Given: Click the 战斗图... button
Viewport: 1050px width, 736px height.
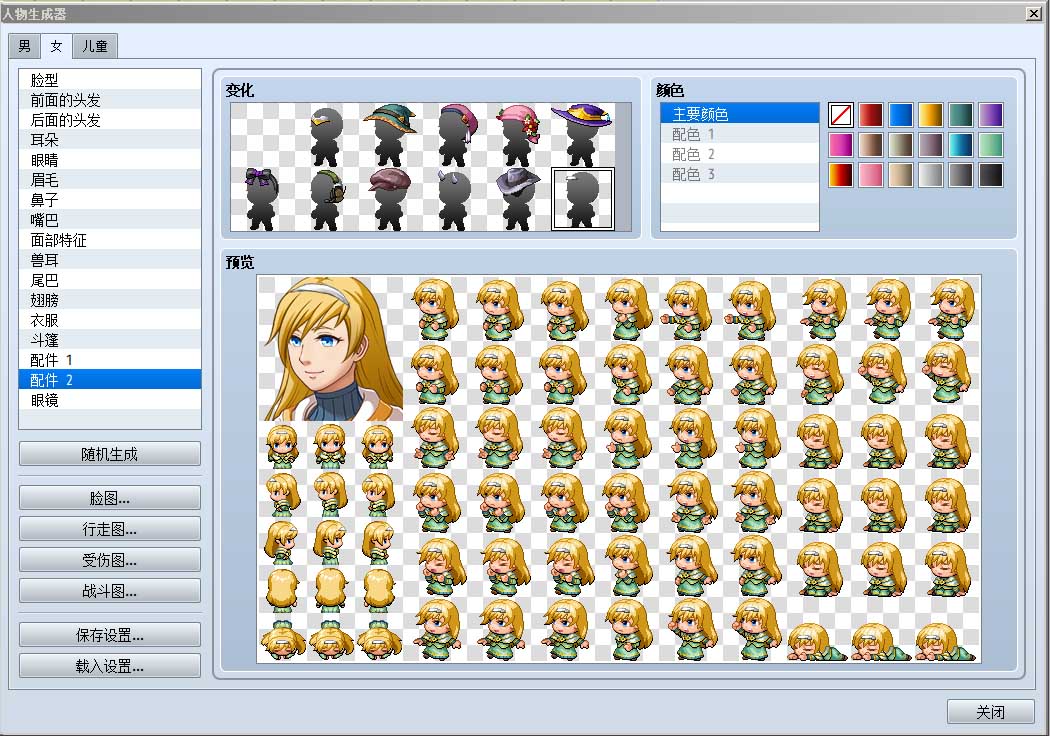Looking at the screenshot, I should (x=110, y=591).
